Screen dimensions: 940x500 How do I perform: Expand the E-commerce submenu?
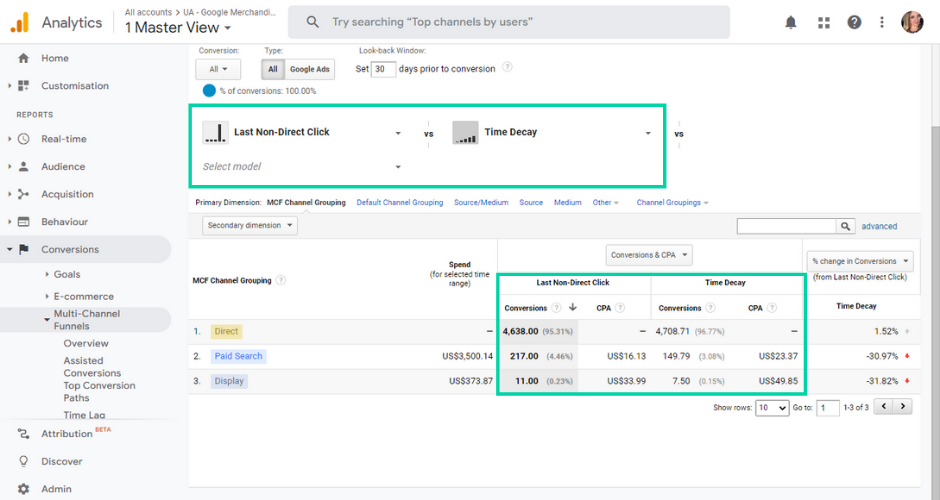tap(47, 296)
